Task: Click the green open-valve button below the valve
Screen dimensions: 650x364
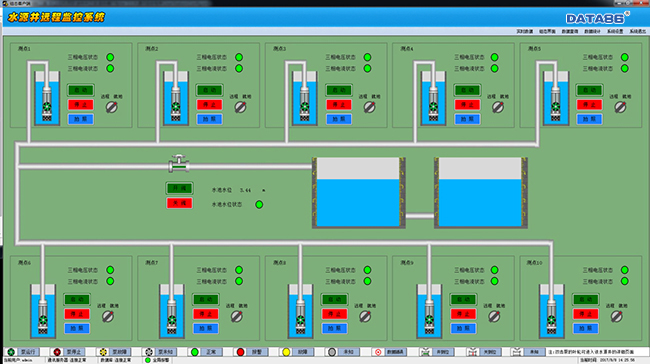Action: pyautogui.click(x=179, y=188)
